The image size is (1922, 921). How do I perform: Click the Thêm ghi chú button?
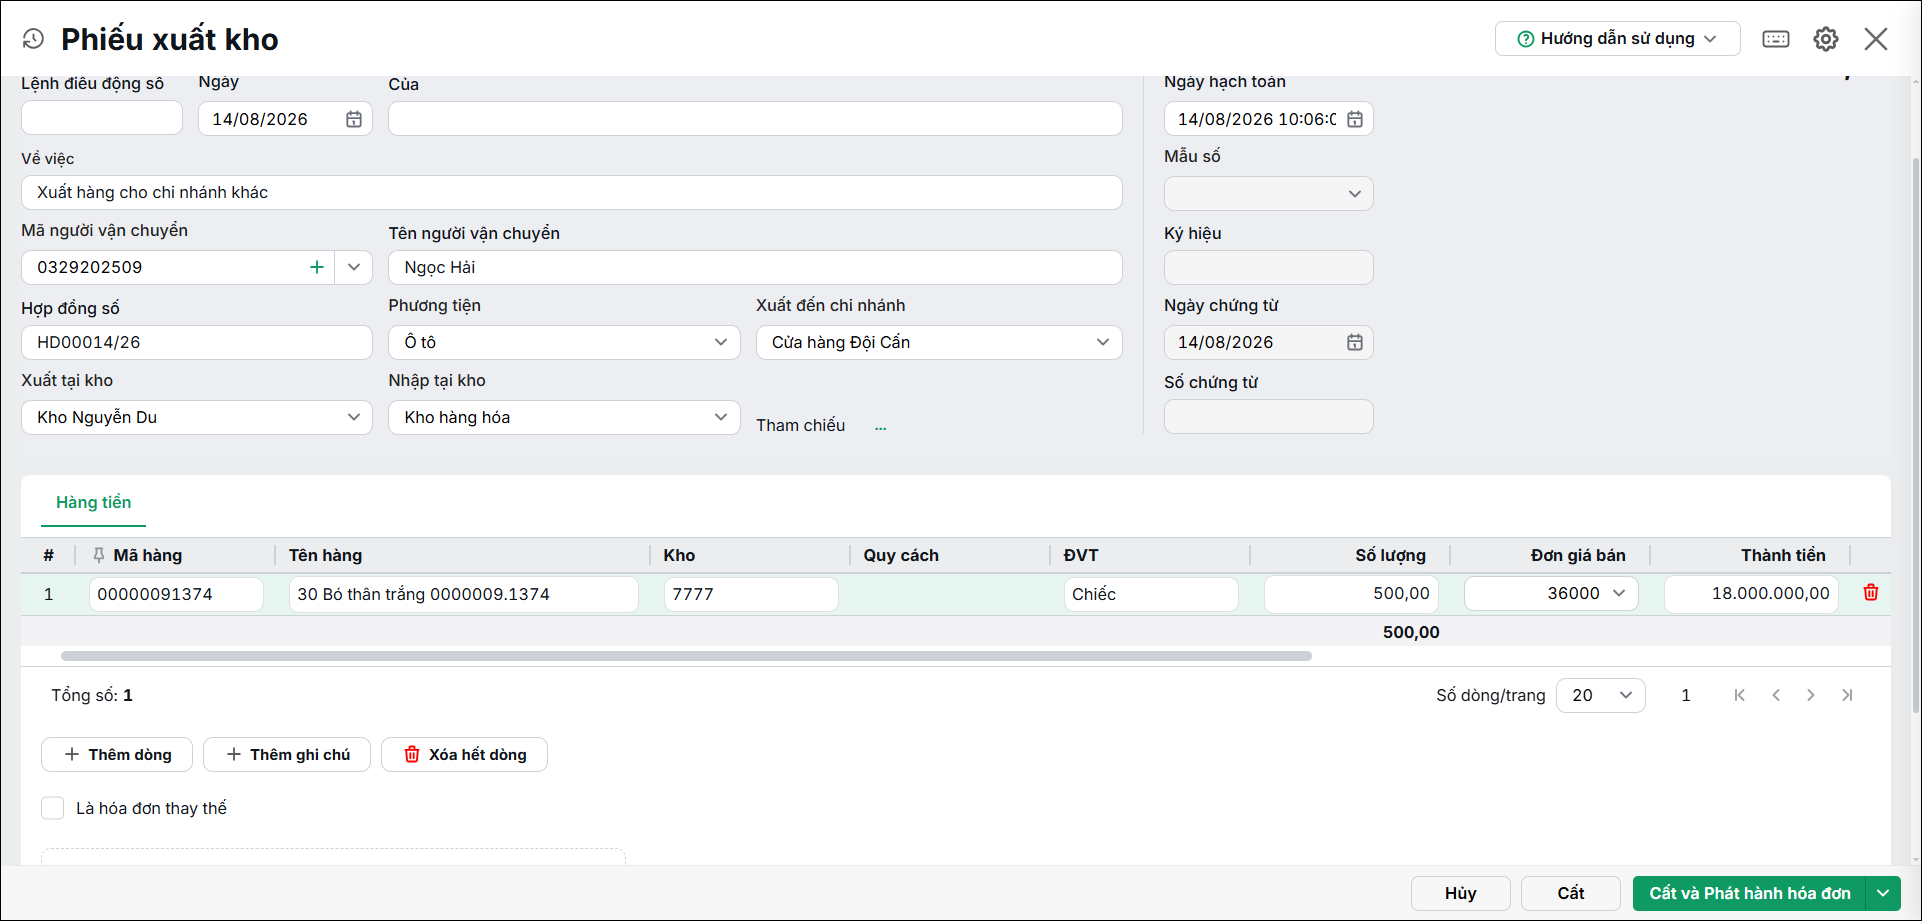click(x=287, y=755)
